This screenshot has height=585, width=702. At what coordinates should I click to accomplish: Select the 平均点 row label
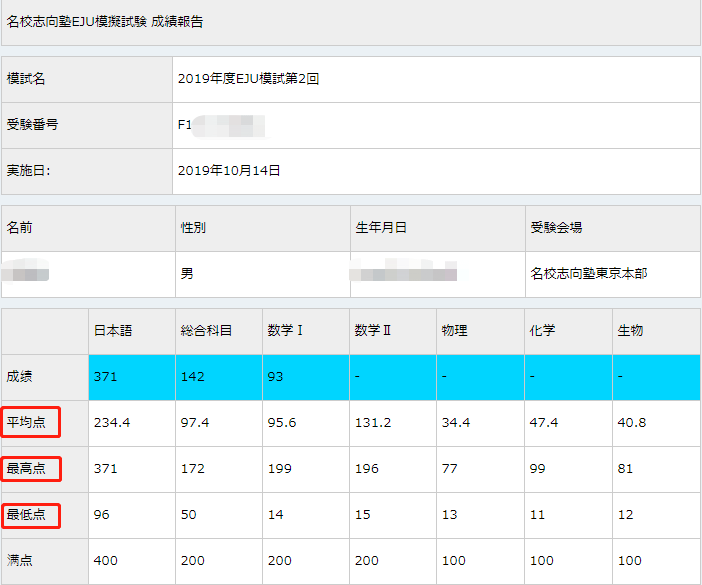pyautogui.click(x=26, y=423)
